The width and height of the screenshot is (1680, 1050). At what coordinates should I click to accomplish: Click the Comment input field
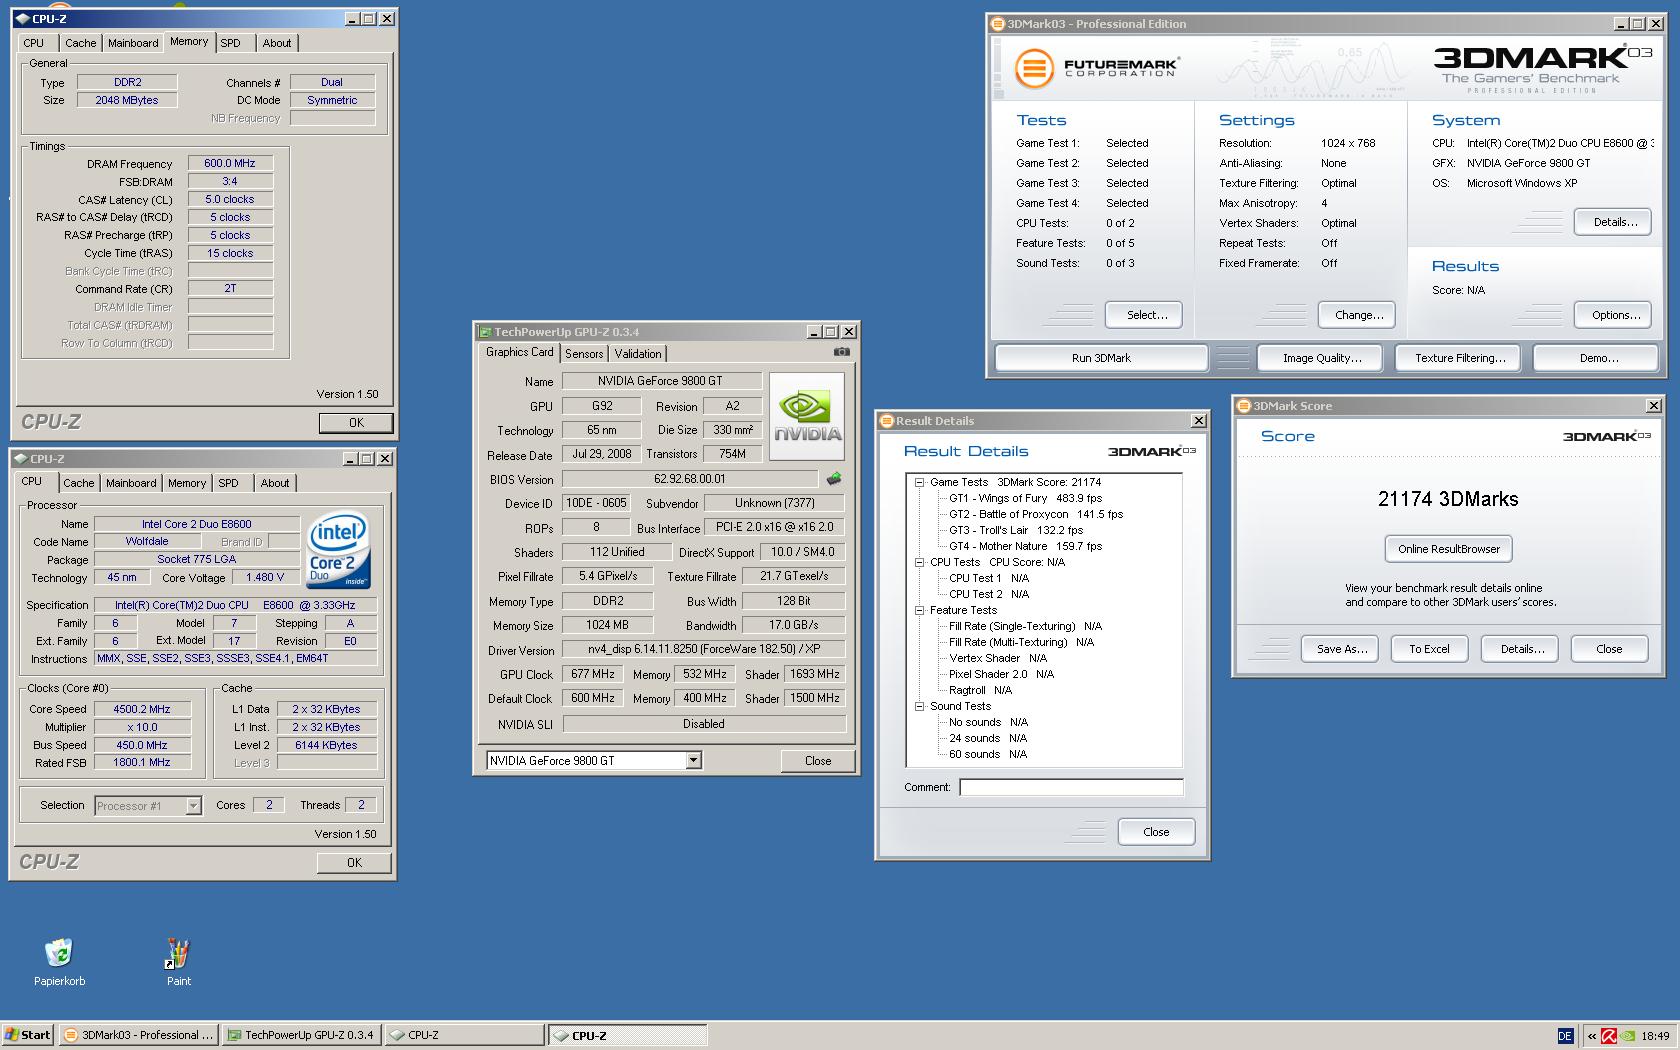(x=1071, y=787)
